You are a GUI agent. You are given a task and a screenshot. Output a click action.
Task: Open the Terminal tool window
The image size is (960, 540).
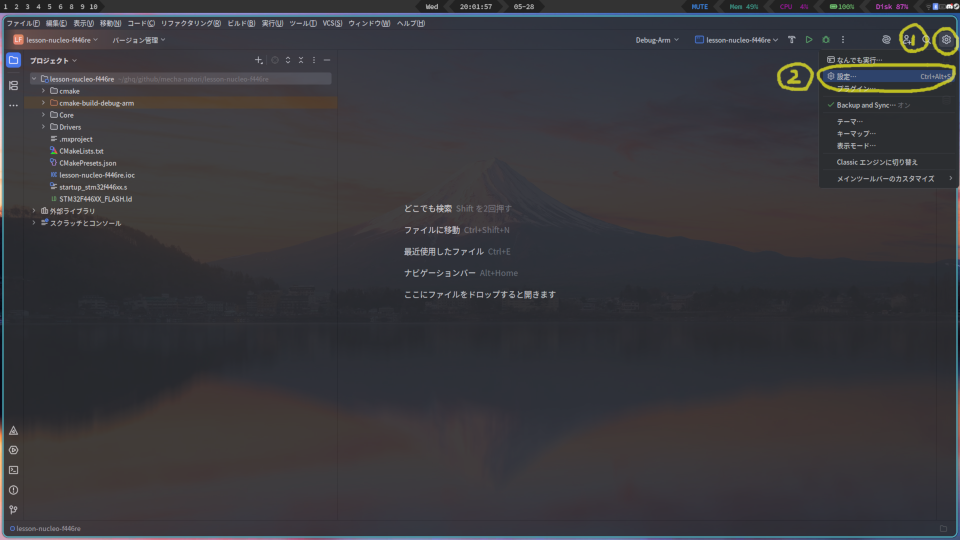coord(13,470)
